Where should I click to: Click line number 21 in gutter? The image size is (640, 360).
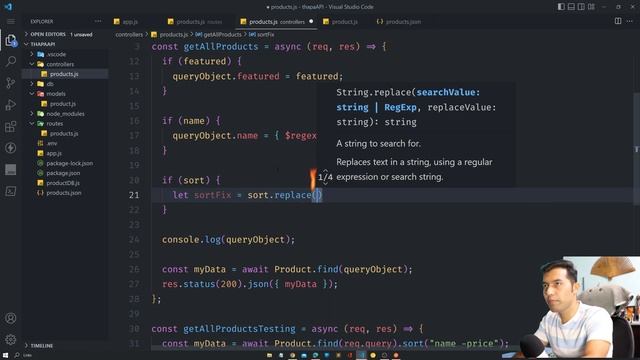pos(134,195)
